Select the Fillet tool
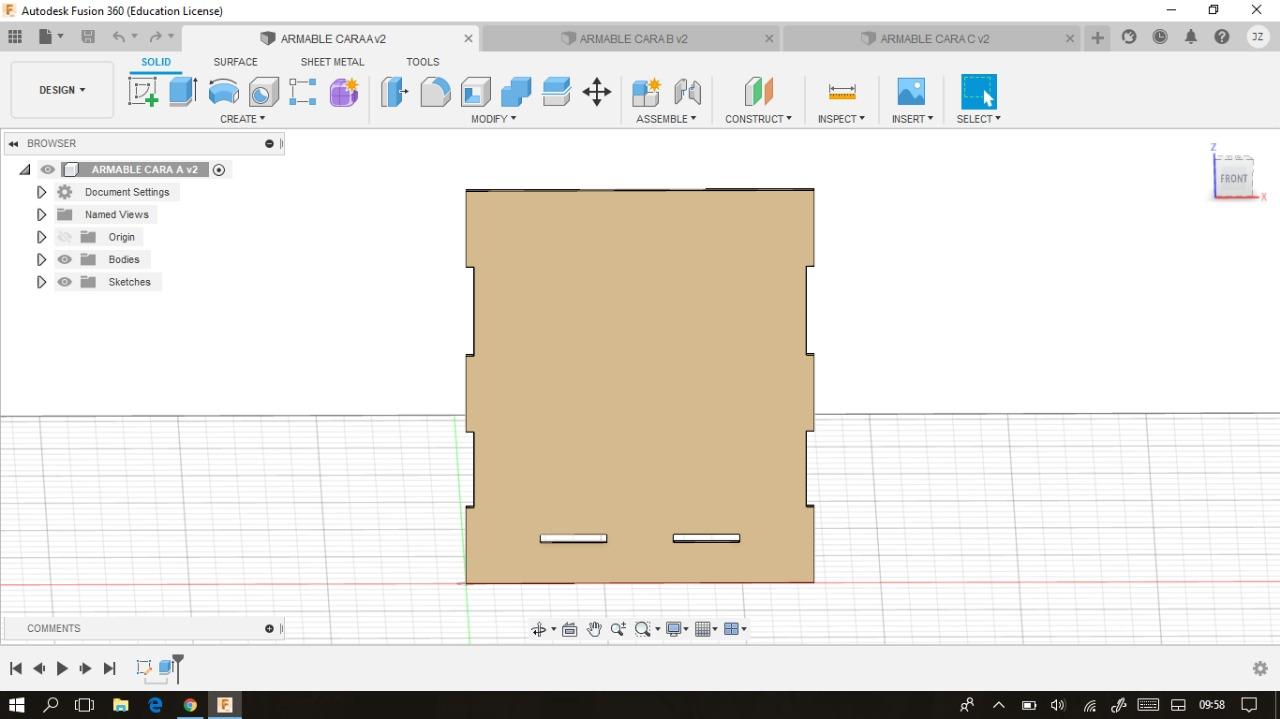The image size is (1280, 719). (435, 92)
